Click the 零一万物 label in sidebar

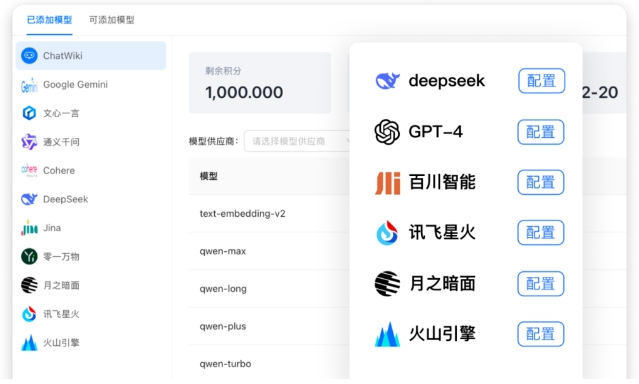(61, 257)
